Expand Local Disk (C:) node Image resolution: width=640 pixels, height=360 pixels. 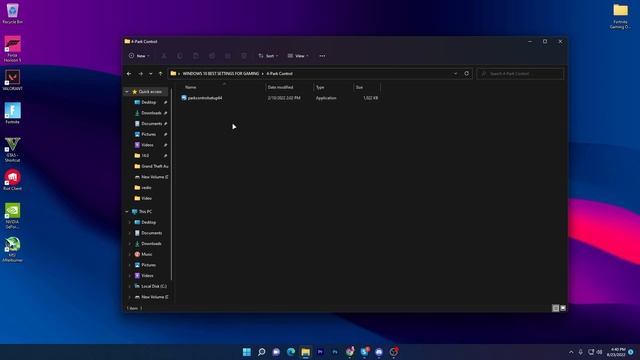point(130,287)
